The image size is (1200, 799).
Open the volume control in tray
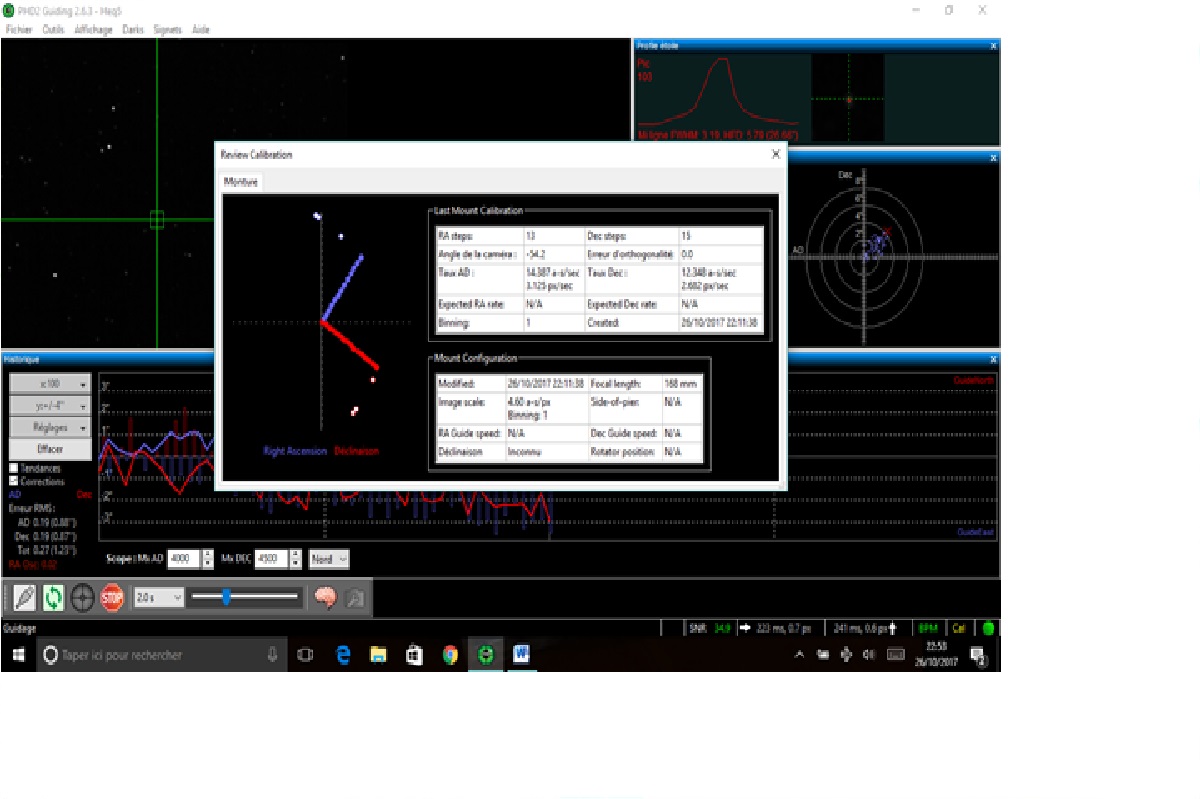pyautogui.click(x=869, y=656)
